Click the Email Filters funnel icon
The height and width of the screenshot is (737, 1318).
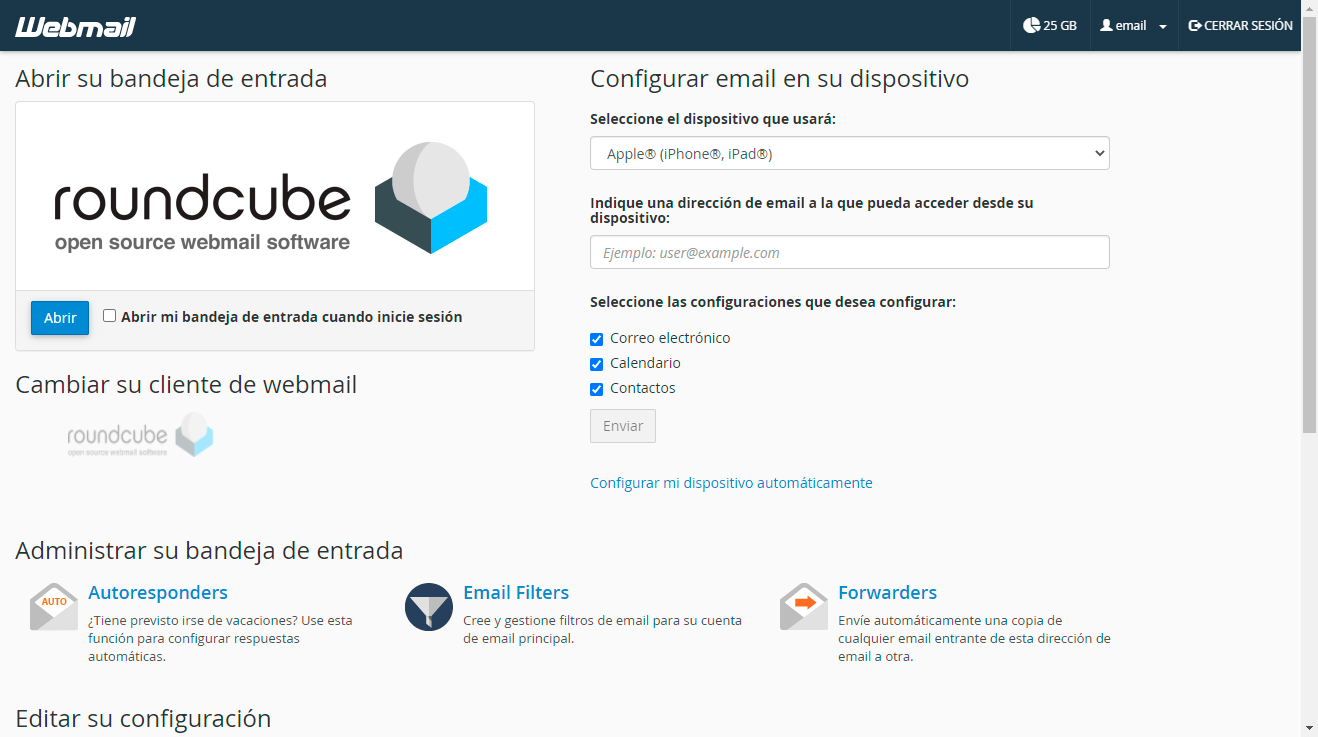tap(429, 607)
